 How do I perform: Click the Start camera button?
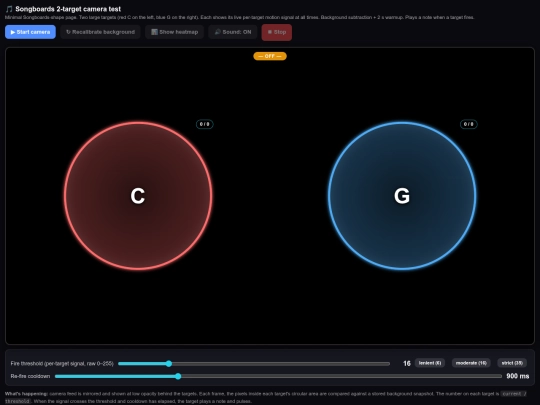coord(30,32)
